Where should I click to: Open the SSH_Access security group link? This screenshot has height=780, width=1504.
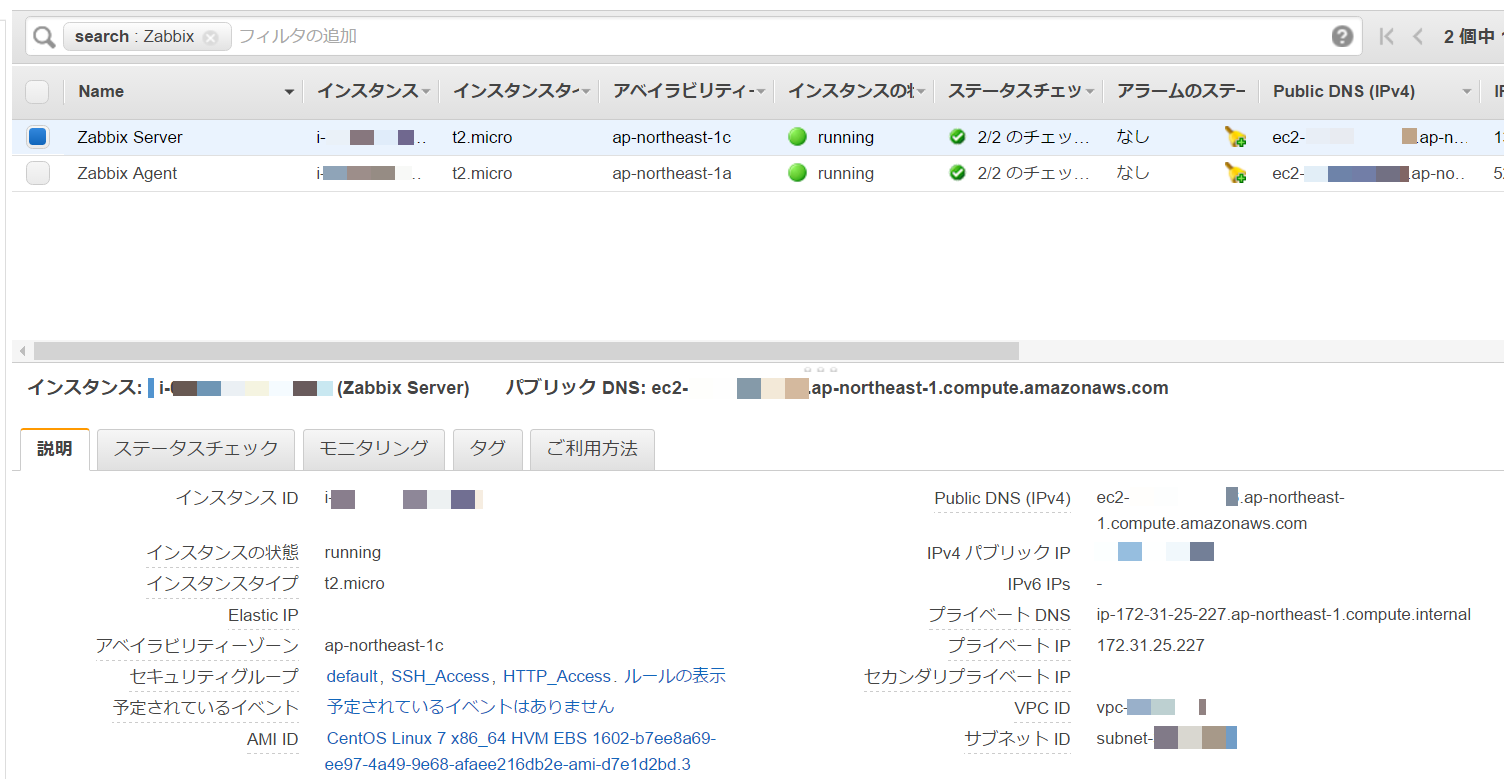(440, 677)
